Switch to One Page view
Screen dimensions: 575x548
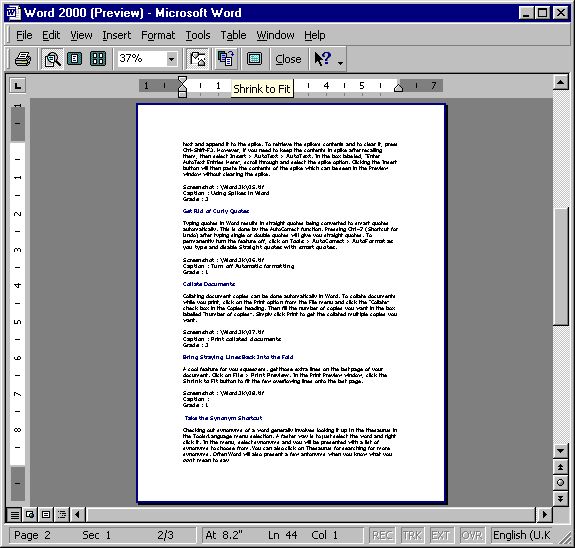(x=75, y=59)
